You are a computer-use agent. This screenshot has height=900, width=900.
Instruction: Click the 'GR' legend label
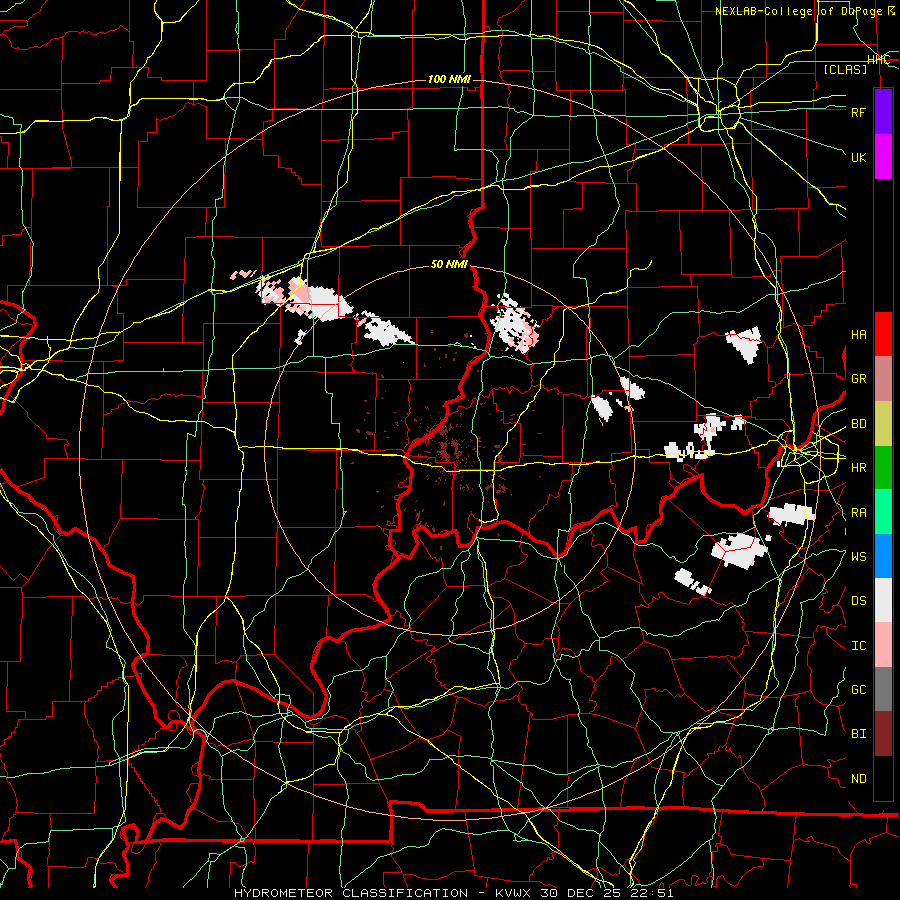pos(858,379)
